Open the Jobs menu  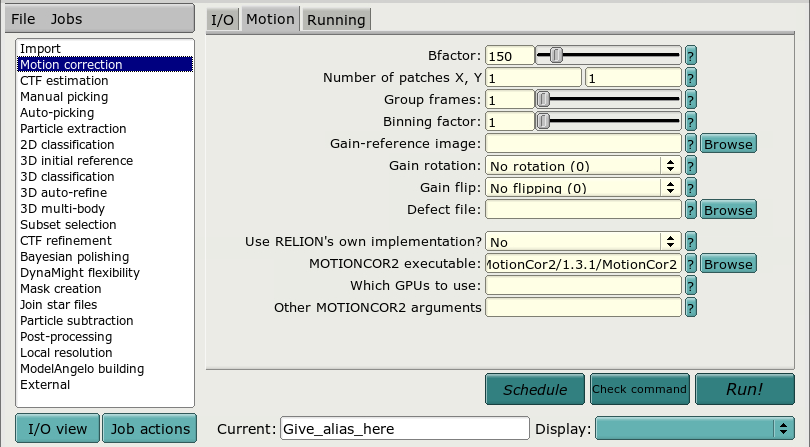(x=66, y=19)
